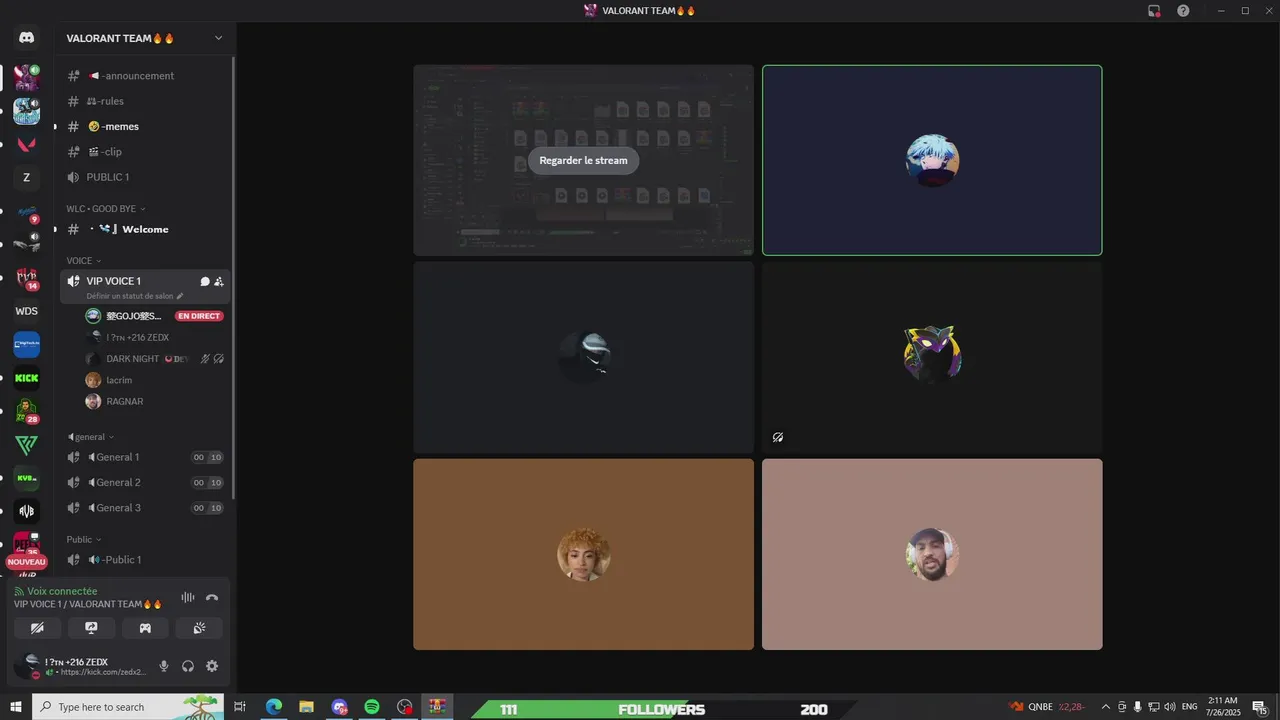Switch to the WDS server
1280x720 pixels.
(27, 311)
